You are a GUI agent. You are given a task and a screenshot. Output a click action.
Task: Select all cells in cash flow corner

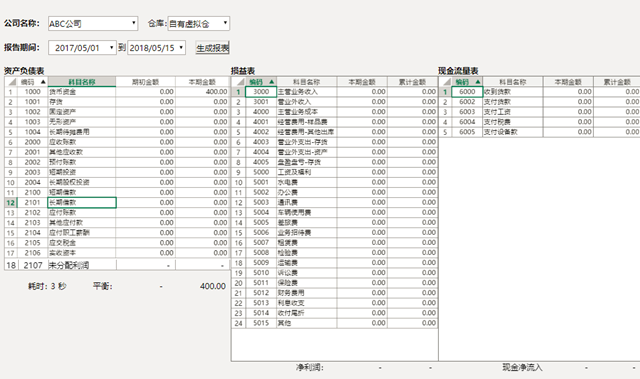pos(445,82)
